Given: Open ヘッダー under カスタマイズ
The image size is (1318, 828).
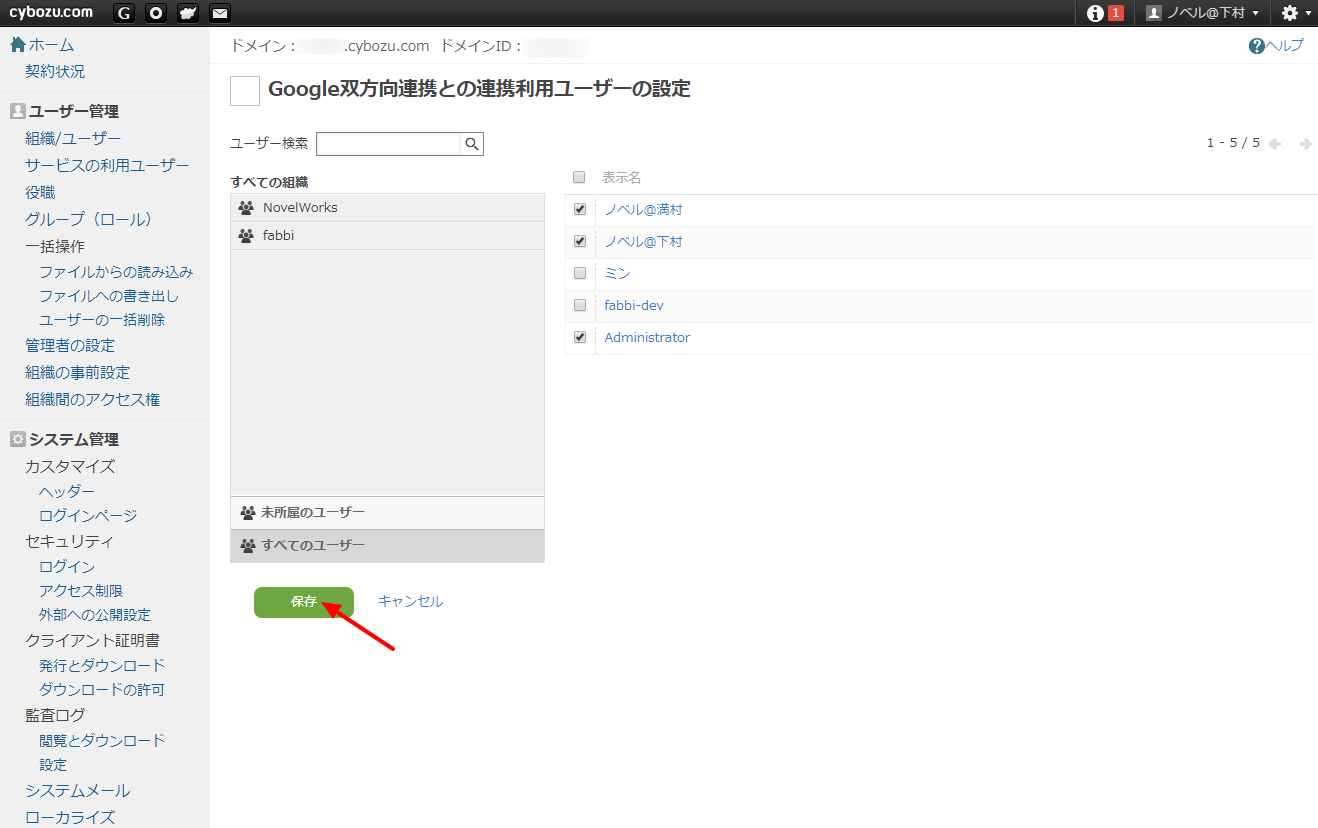Looking at the screenshot, I should coord(67,492).
